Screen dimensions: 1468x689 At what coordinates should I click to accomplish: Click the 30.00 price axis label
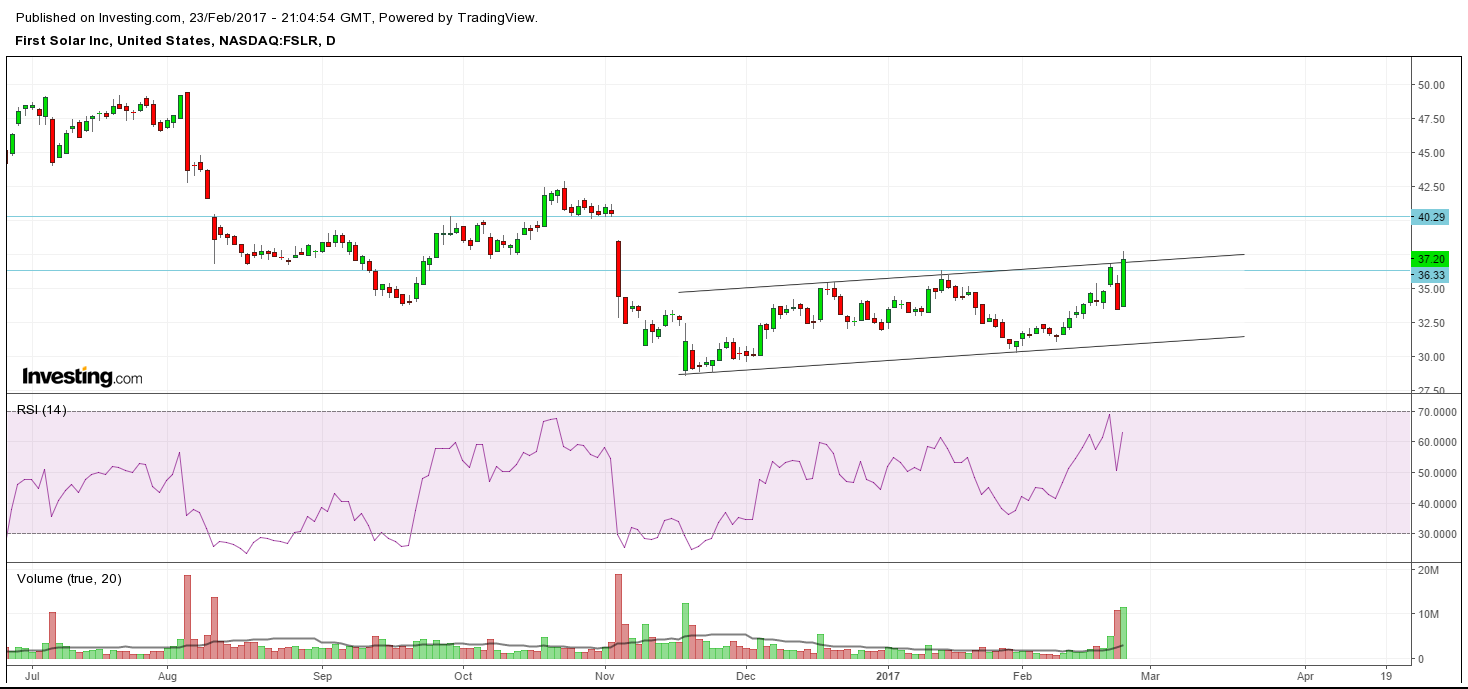(1432, 357)
